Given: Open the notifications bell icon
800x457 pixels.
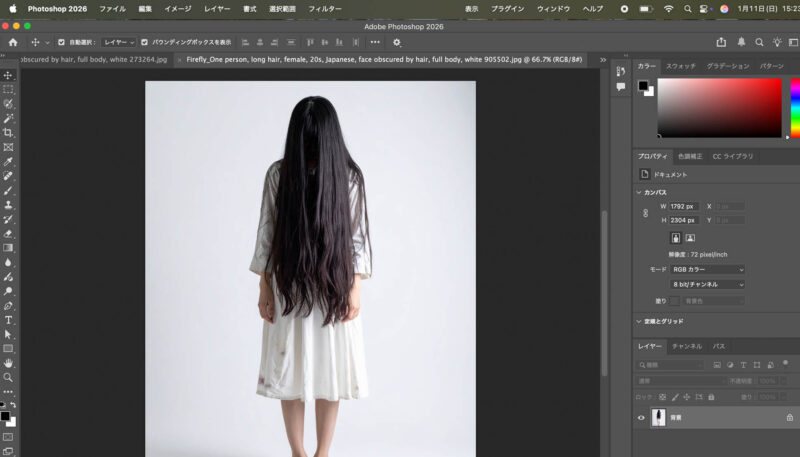Looking at the screenshot, I should [x=741, y=42].
